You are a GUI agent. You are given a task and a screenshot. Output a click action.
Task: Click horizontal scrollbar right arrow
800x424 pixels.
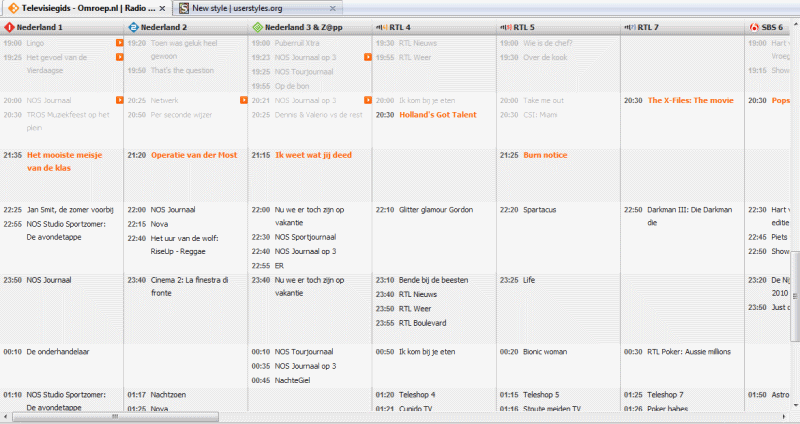pyautogui.click(x=786, y=417)
